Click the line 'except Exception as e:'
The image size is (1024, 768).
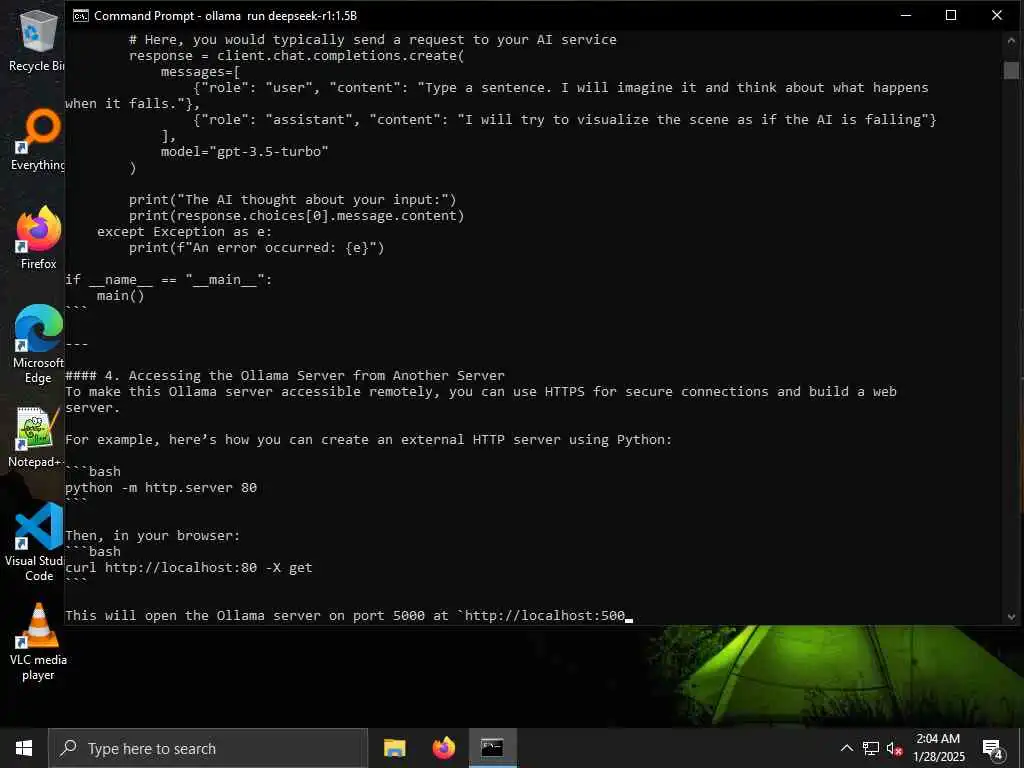(x=184, y=232)
